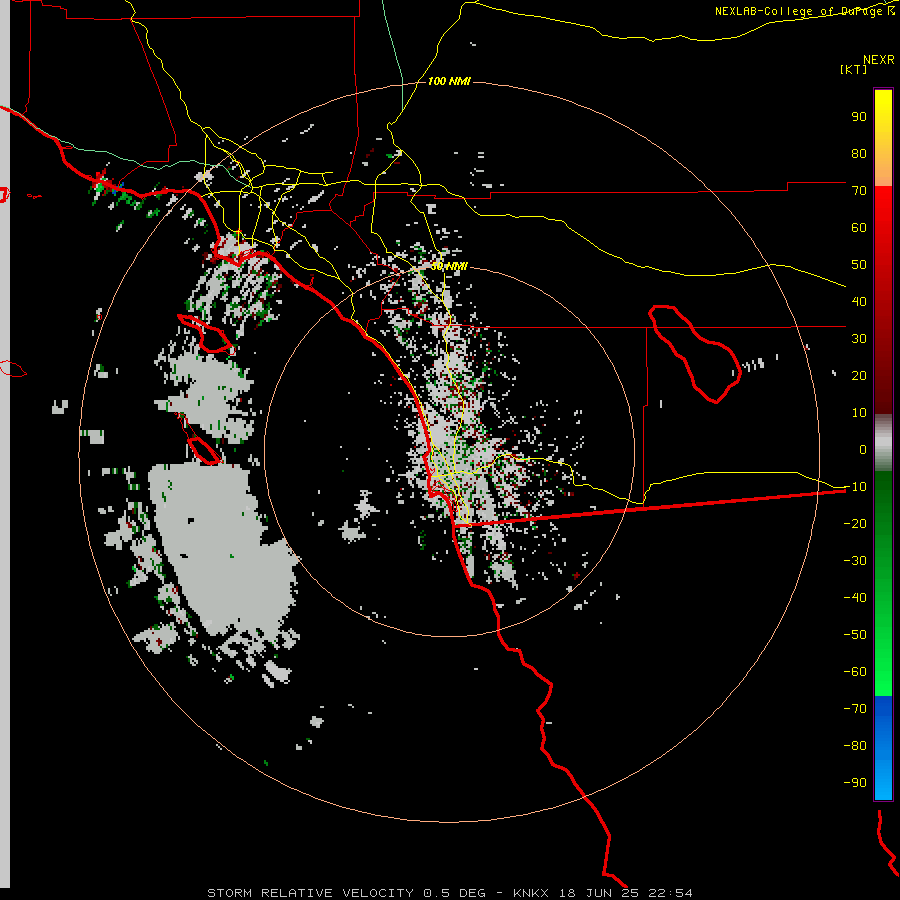Click the 18 JUN 25 date in the footer
This screenshot has height=900, width=900.
point(599,893)
